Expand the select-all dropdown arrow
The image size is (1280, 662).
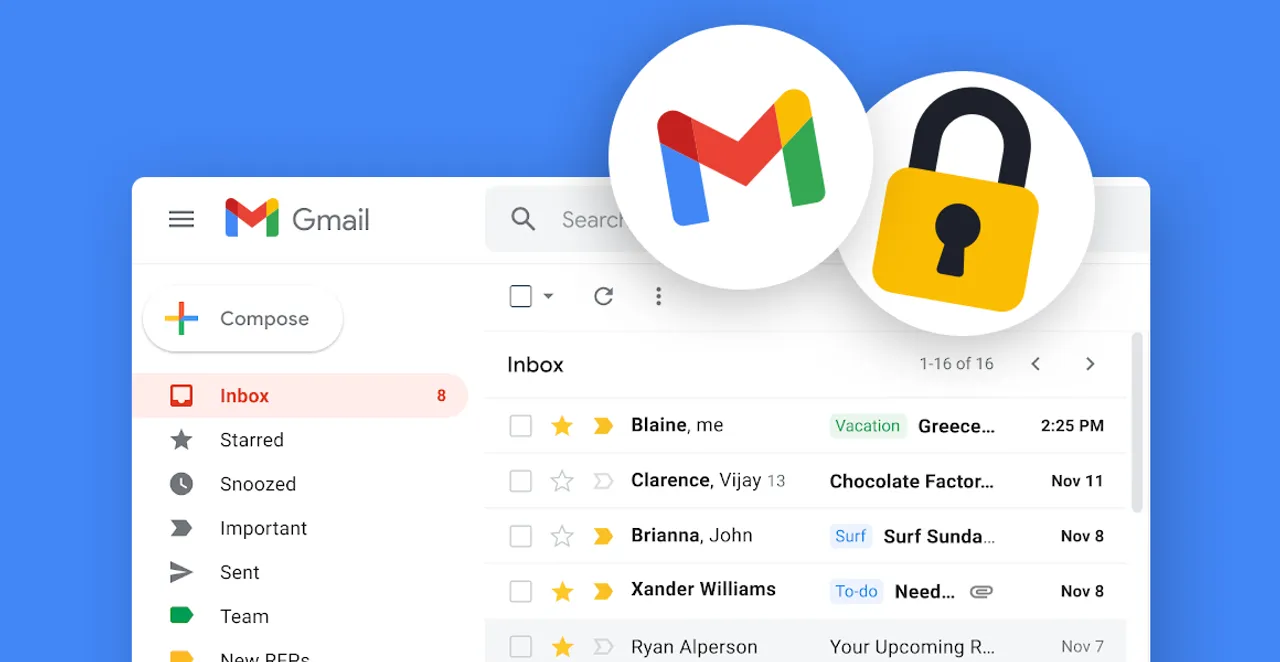[548, 296]
